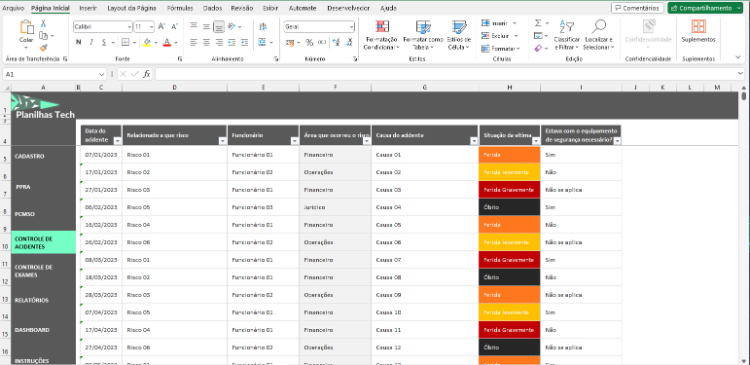Open filter dropdown for Causa do acidente
Screen dimensions: 750x365
(x=474, y=141)
